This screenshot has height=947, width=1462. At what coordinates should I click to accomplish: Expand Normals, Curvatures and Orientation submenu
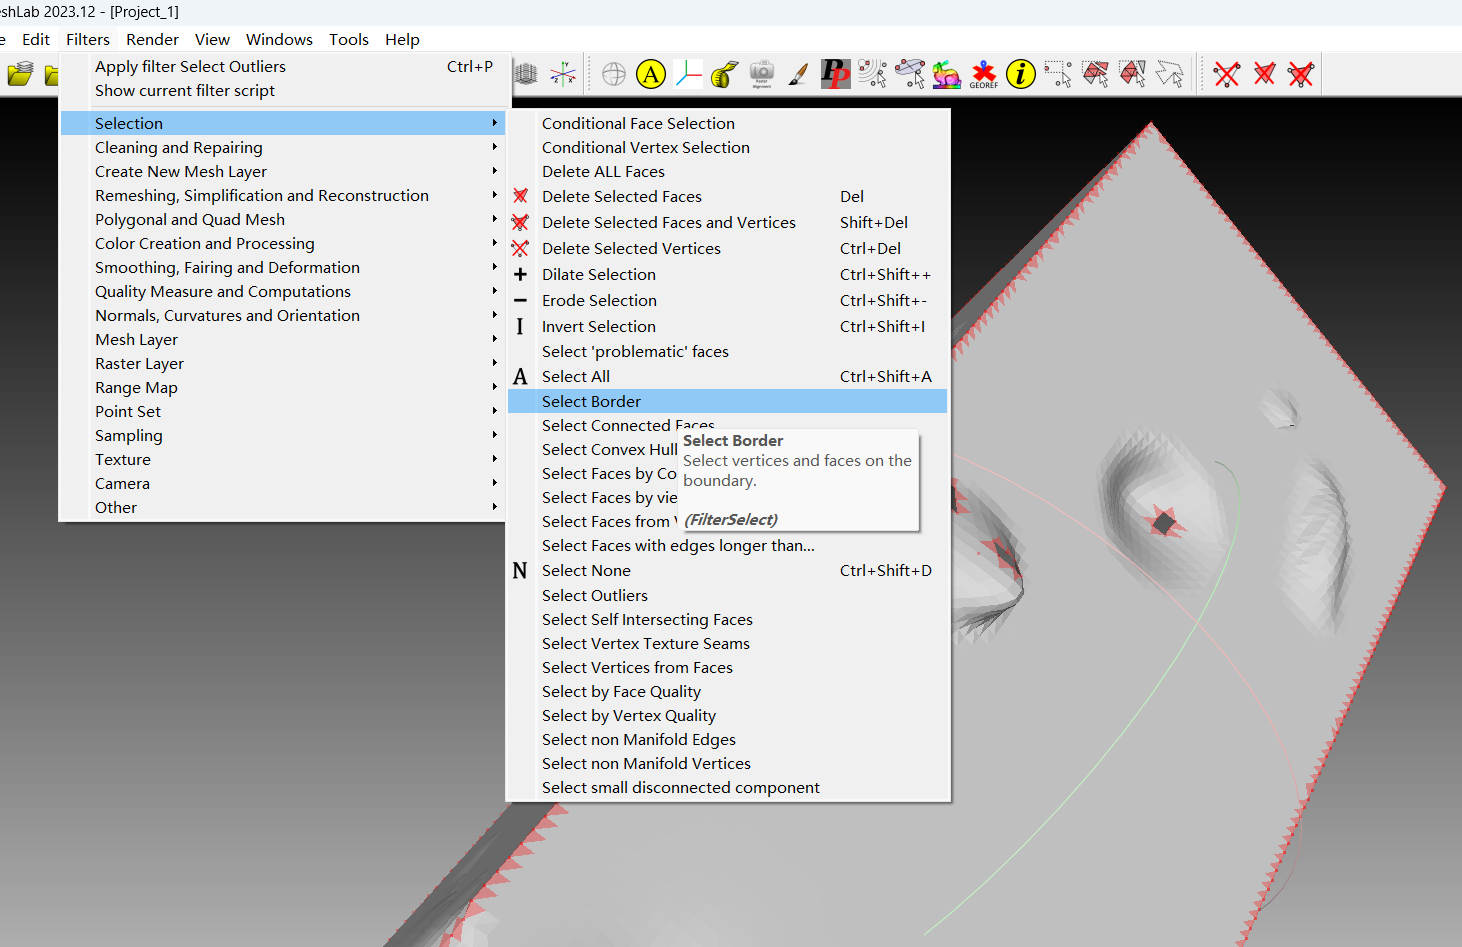pos(283,315)
